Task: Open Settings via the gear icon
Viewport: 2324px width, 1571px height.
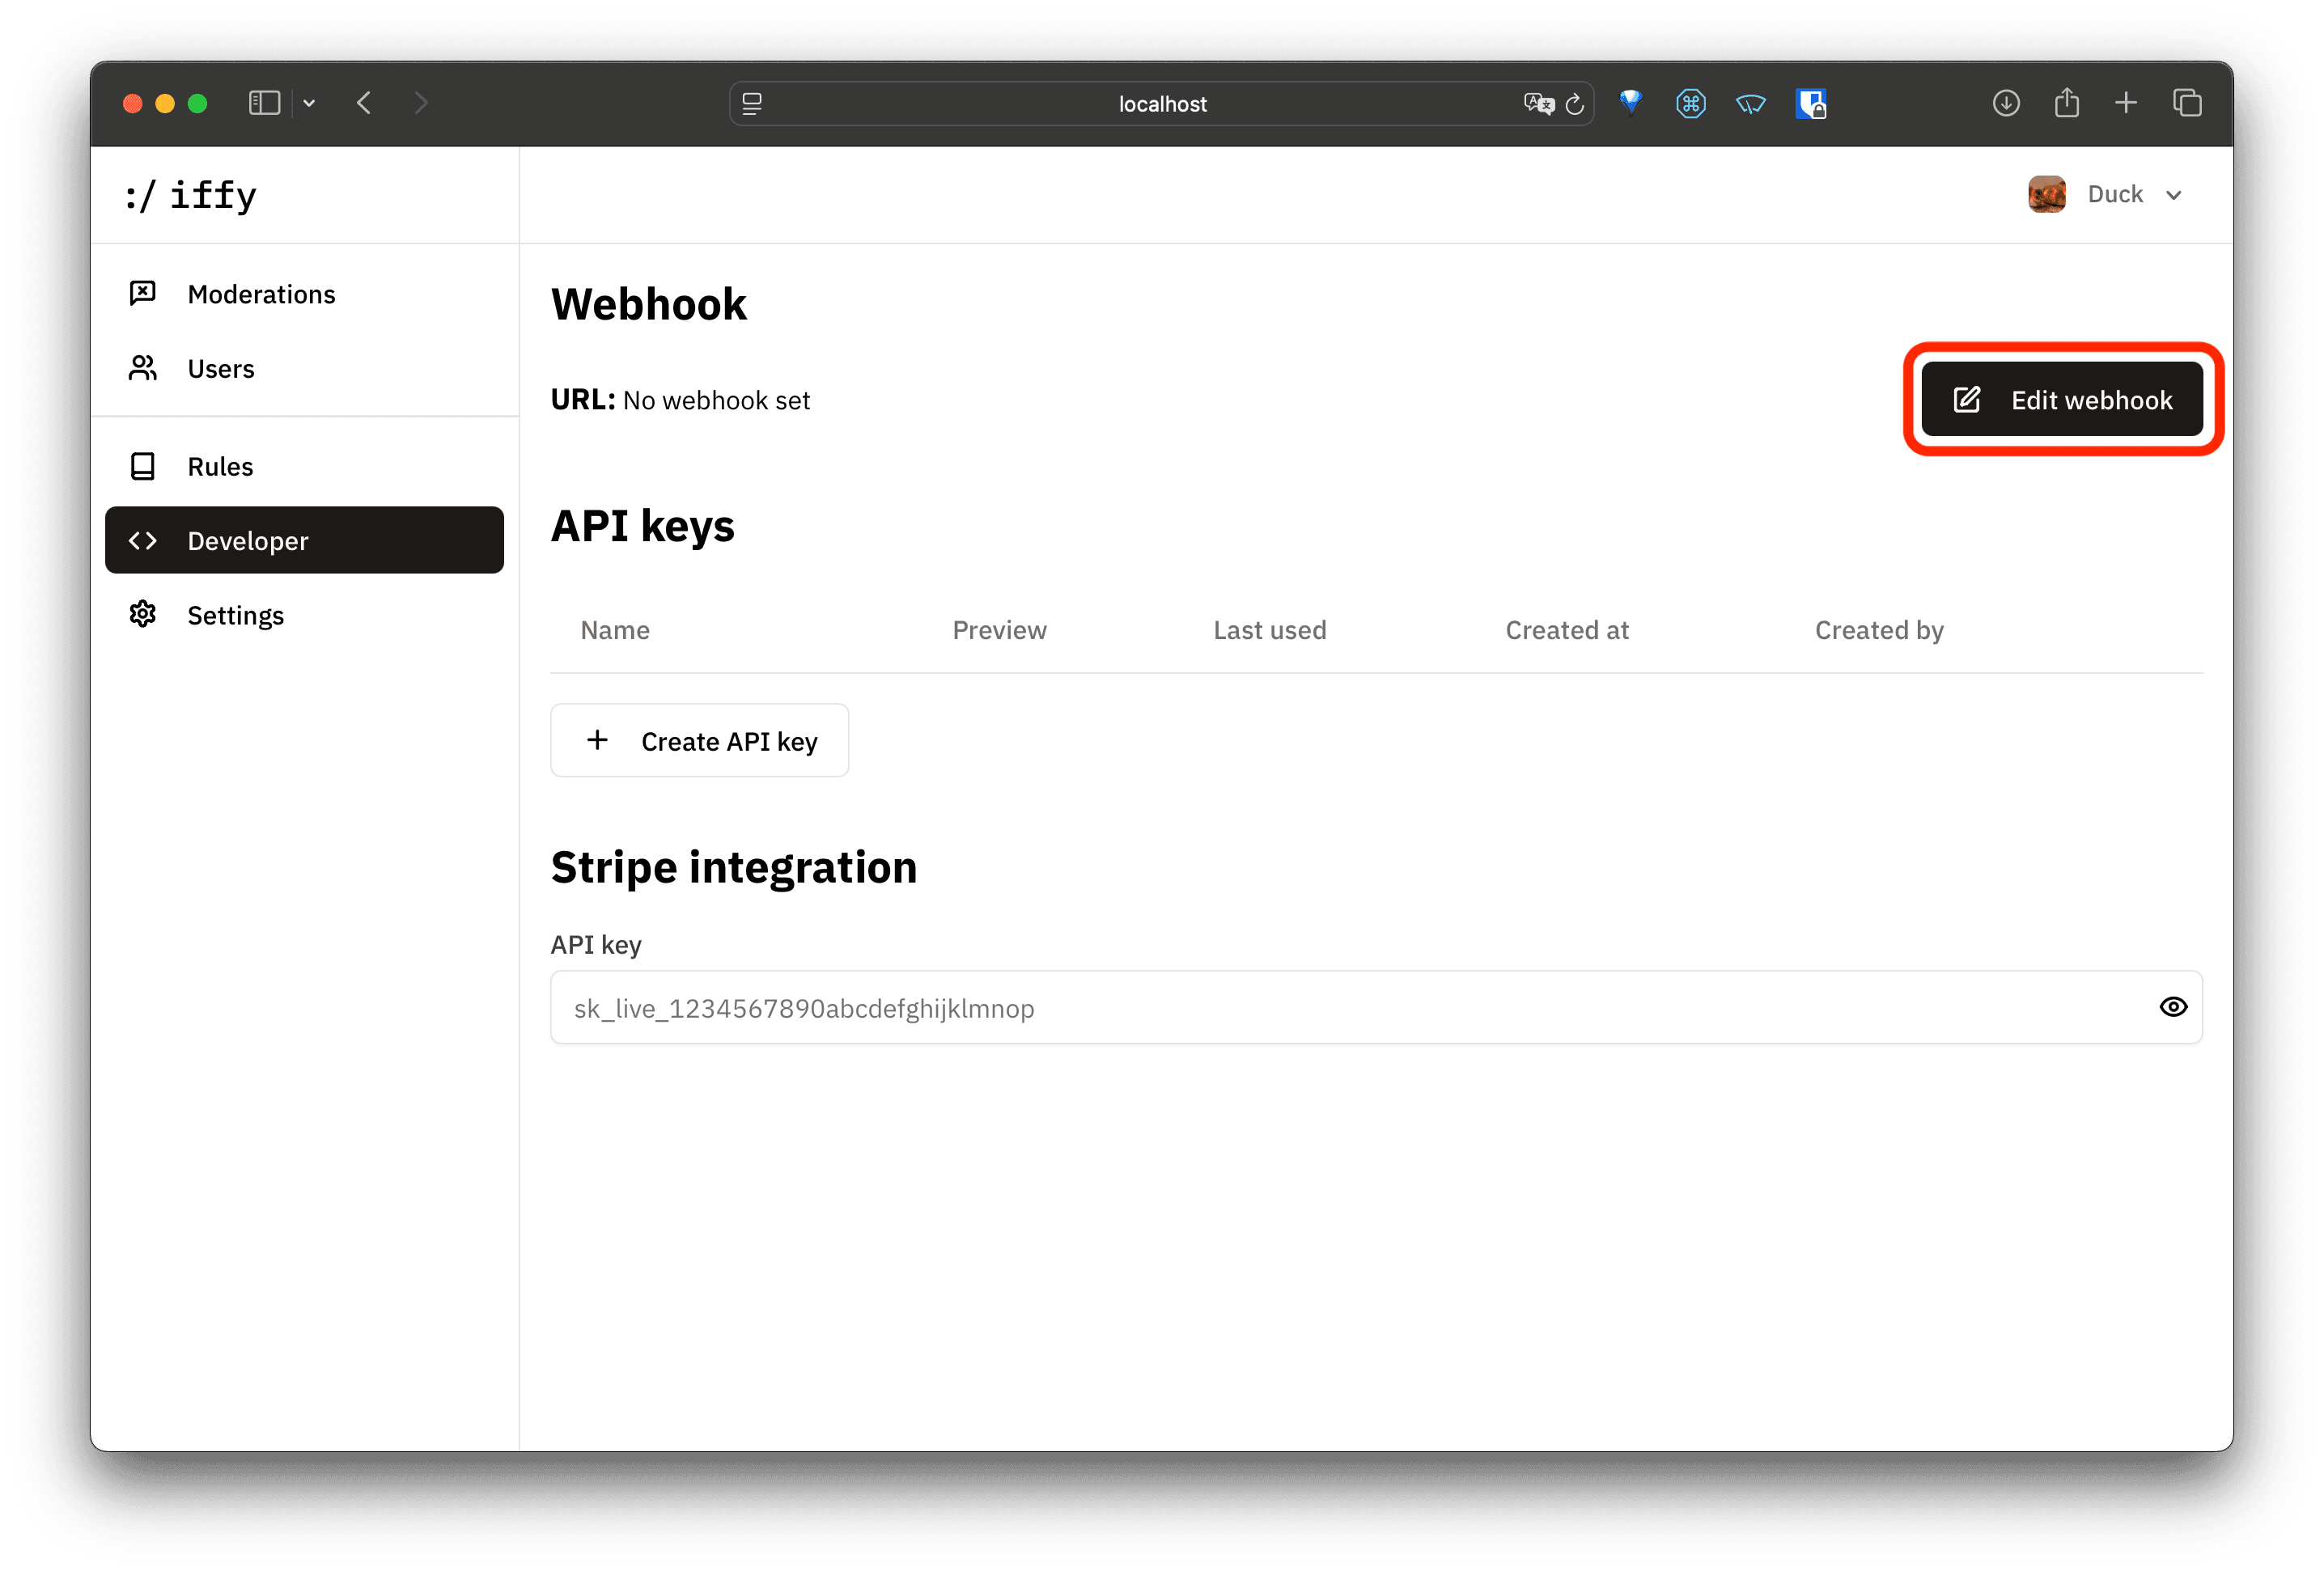Action: tap(142, 614)
